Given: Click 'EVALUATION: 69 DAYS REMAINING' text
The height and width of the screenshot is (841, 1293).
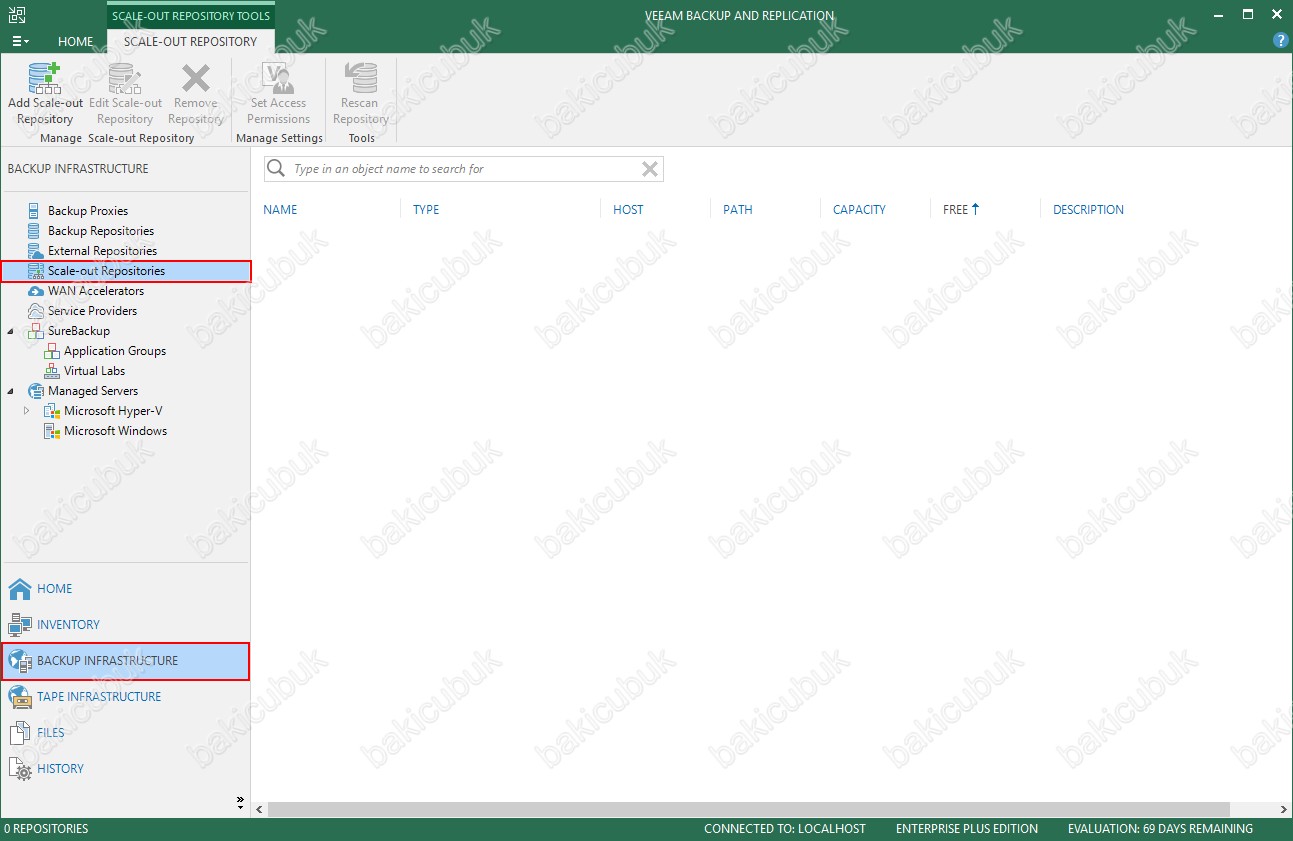Looking at the screenshot, I should tap(1160, 829).
